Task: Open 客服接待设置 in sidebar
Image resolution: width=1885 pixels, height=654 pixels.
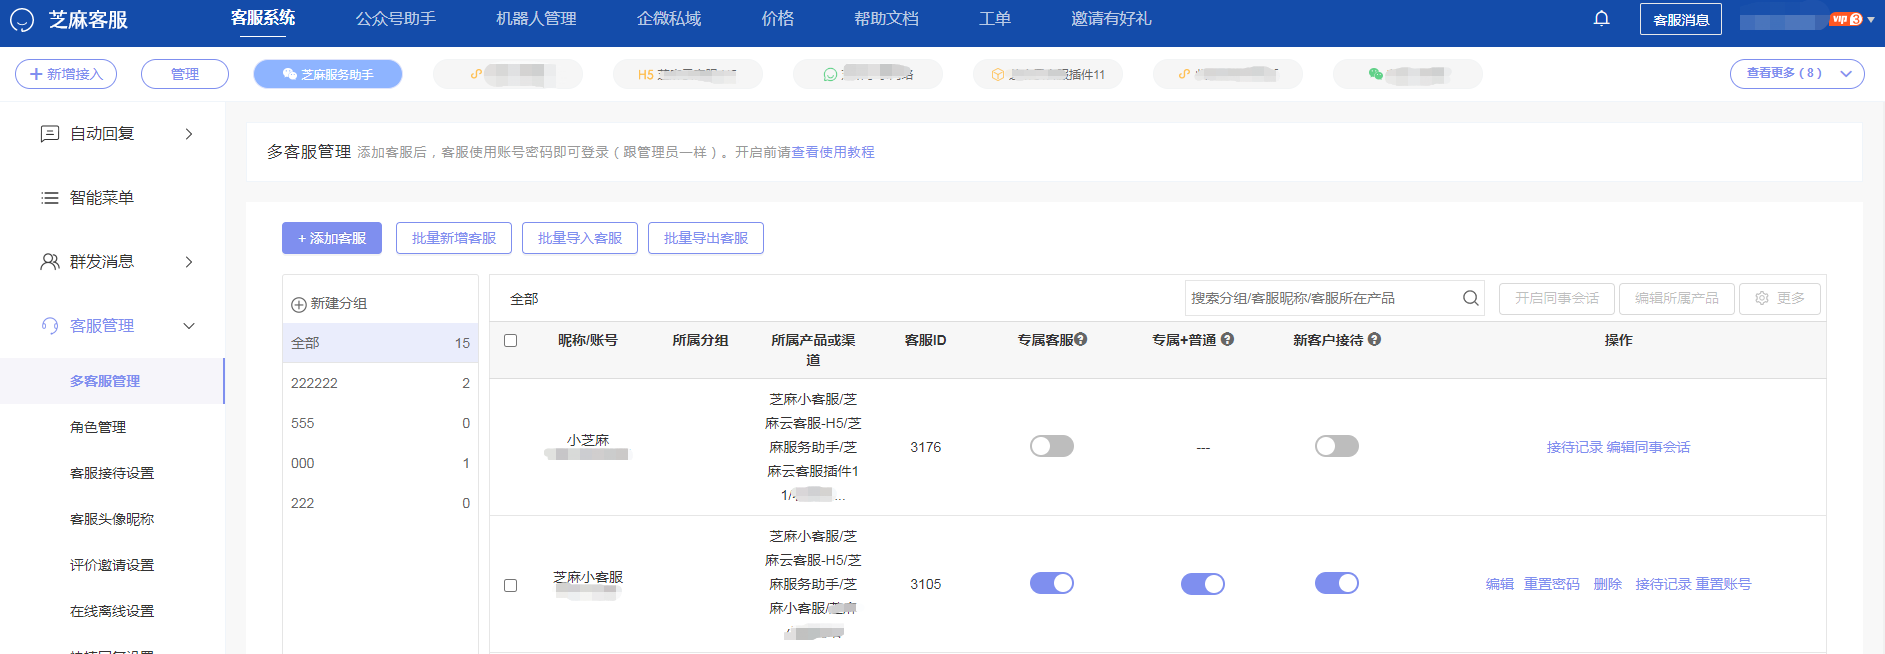Action: 112,473
